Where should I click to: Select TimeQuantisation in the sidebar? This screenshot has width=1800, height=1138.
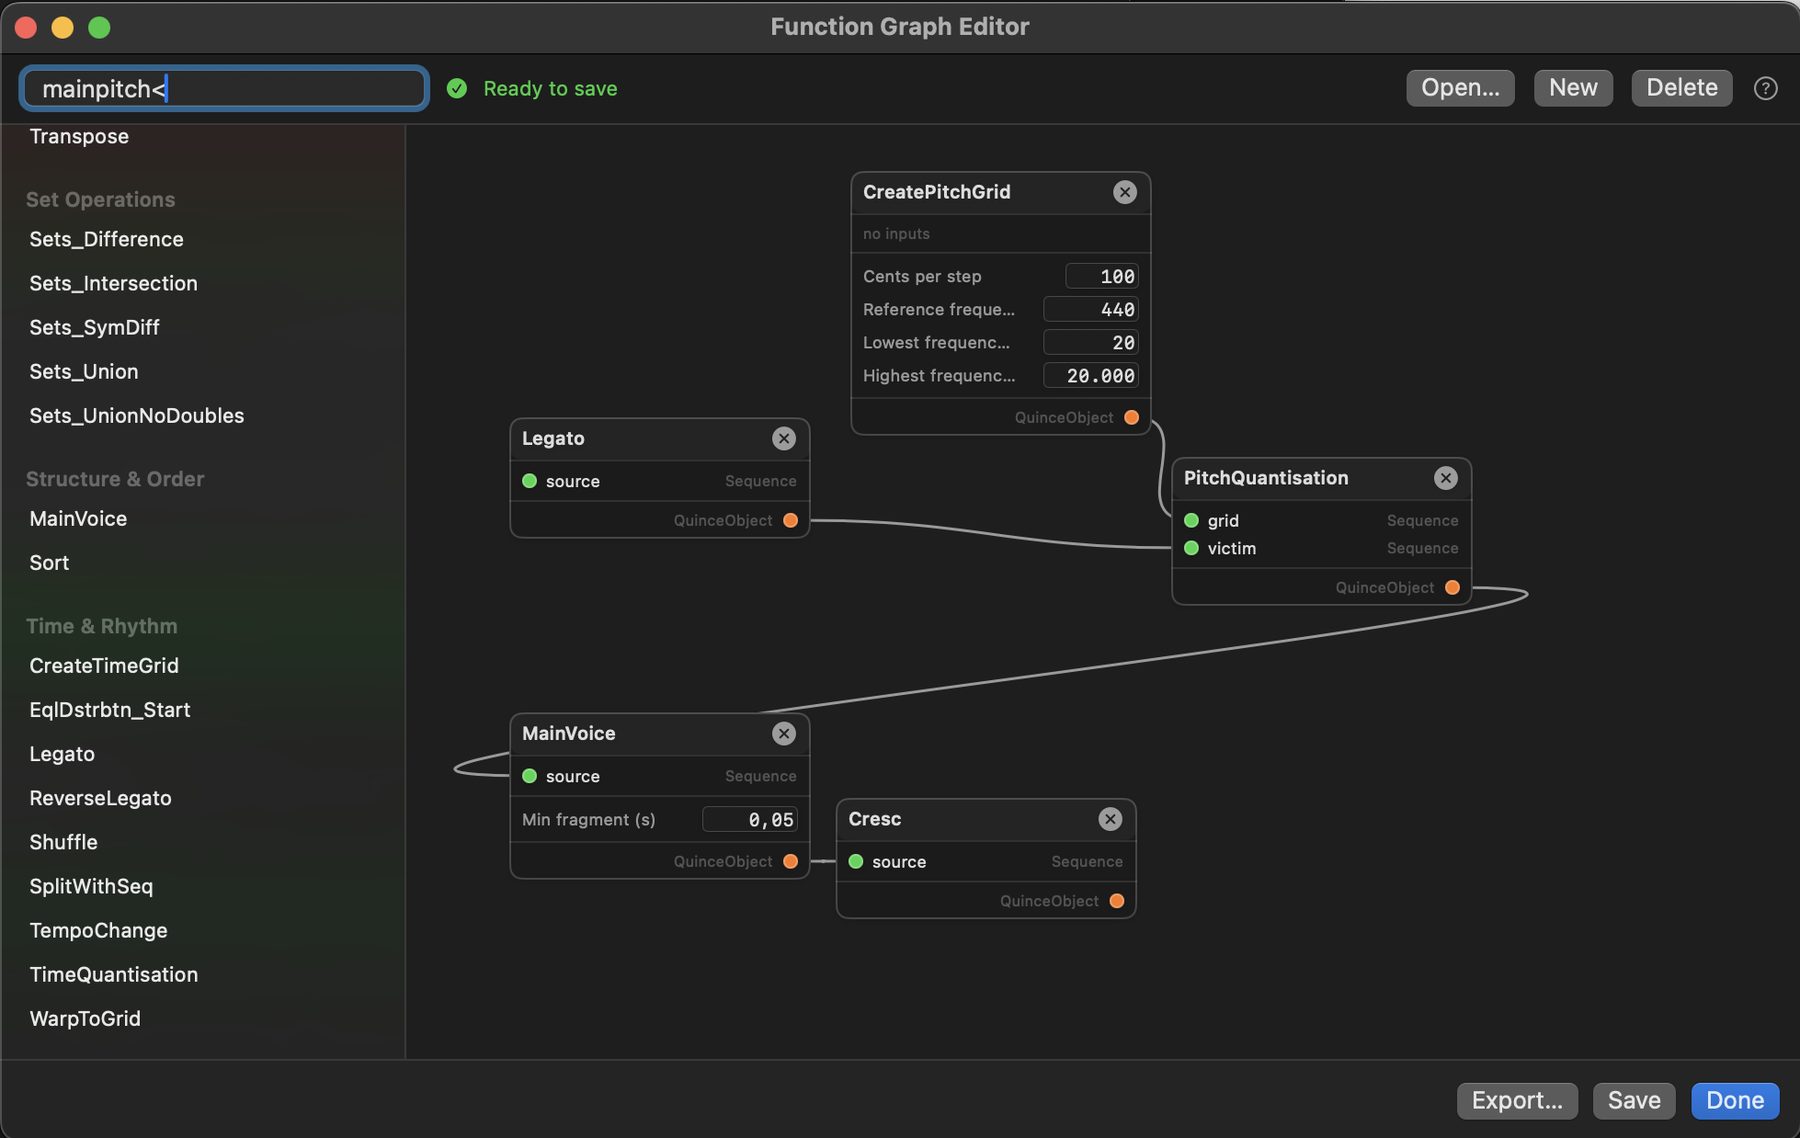click(x=113, y=974)
